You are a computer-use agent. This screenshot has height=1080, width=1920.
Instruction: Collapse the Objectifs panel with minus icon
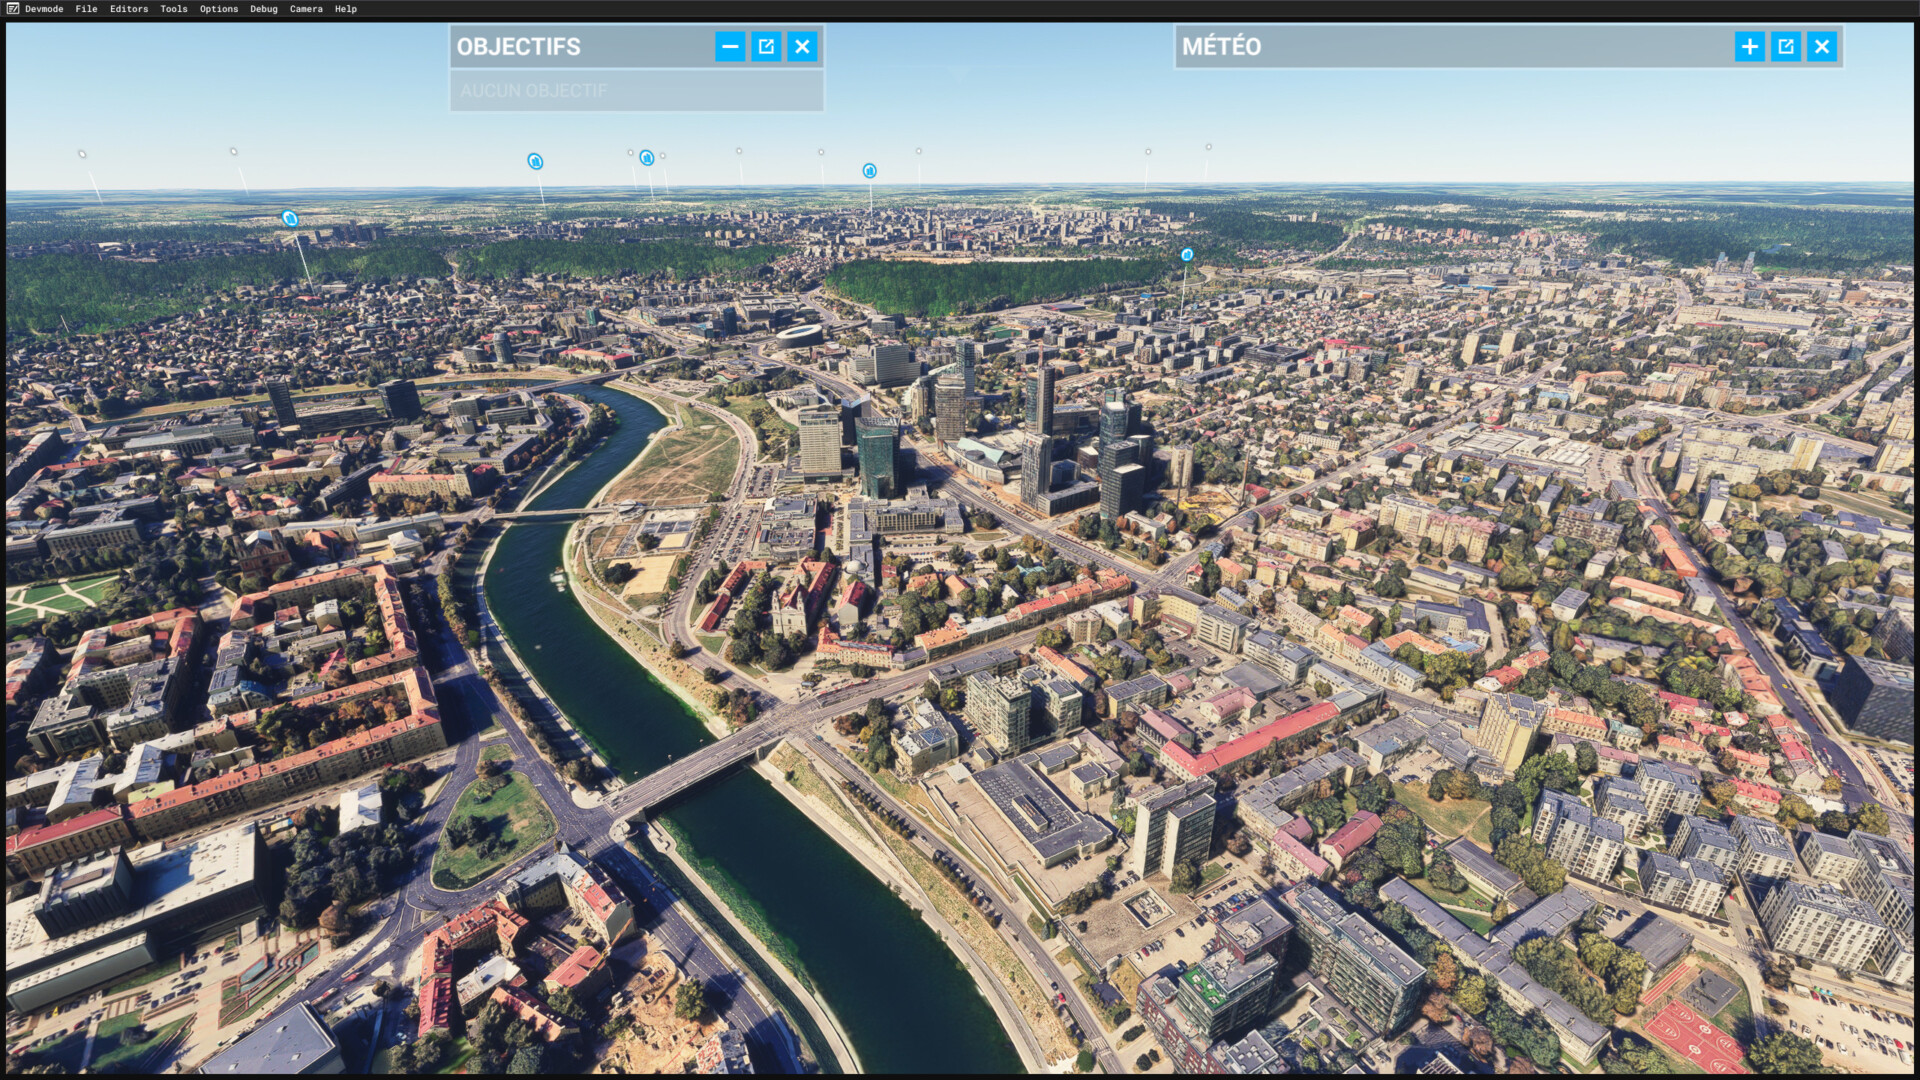click(x=730, y=46)
